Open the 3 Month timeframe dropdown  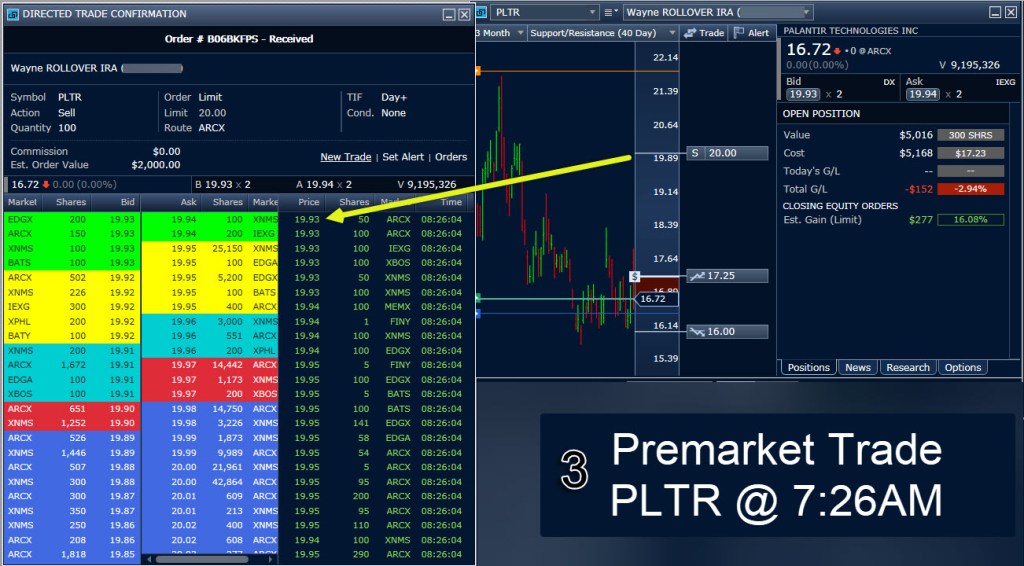pyautogui.click(x=518, y=33)
